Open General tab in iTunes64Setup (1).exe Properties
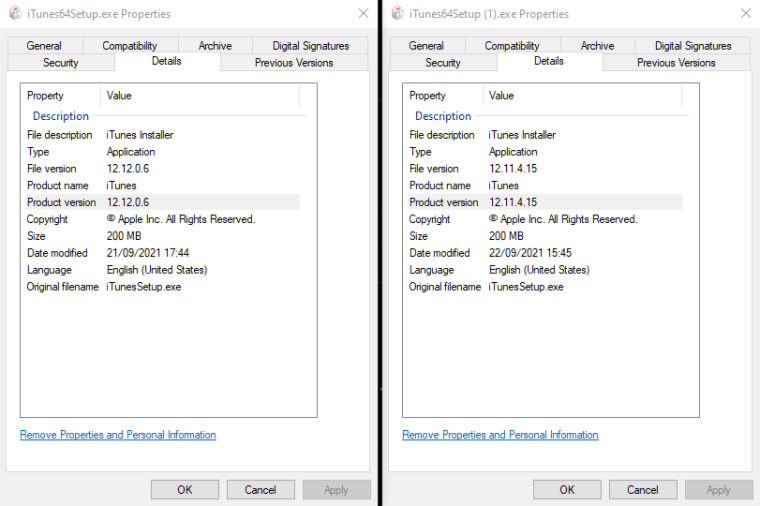The height and width of the screenshot is (506, 760). tap(427, 46)
